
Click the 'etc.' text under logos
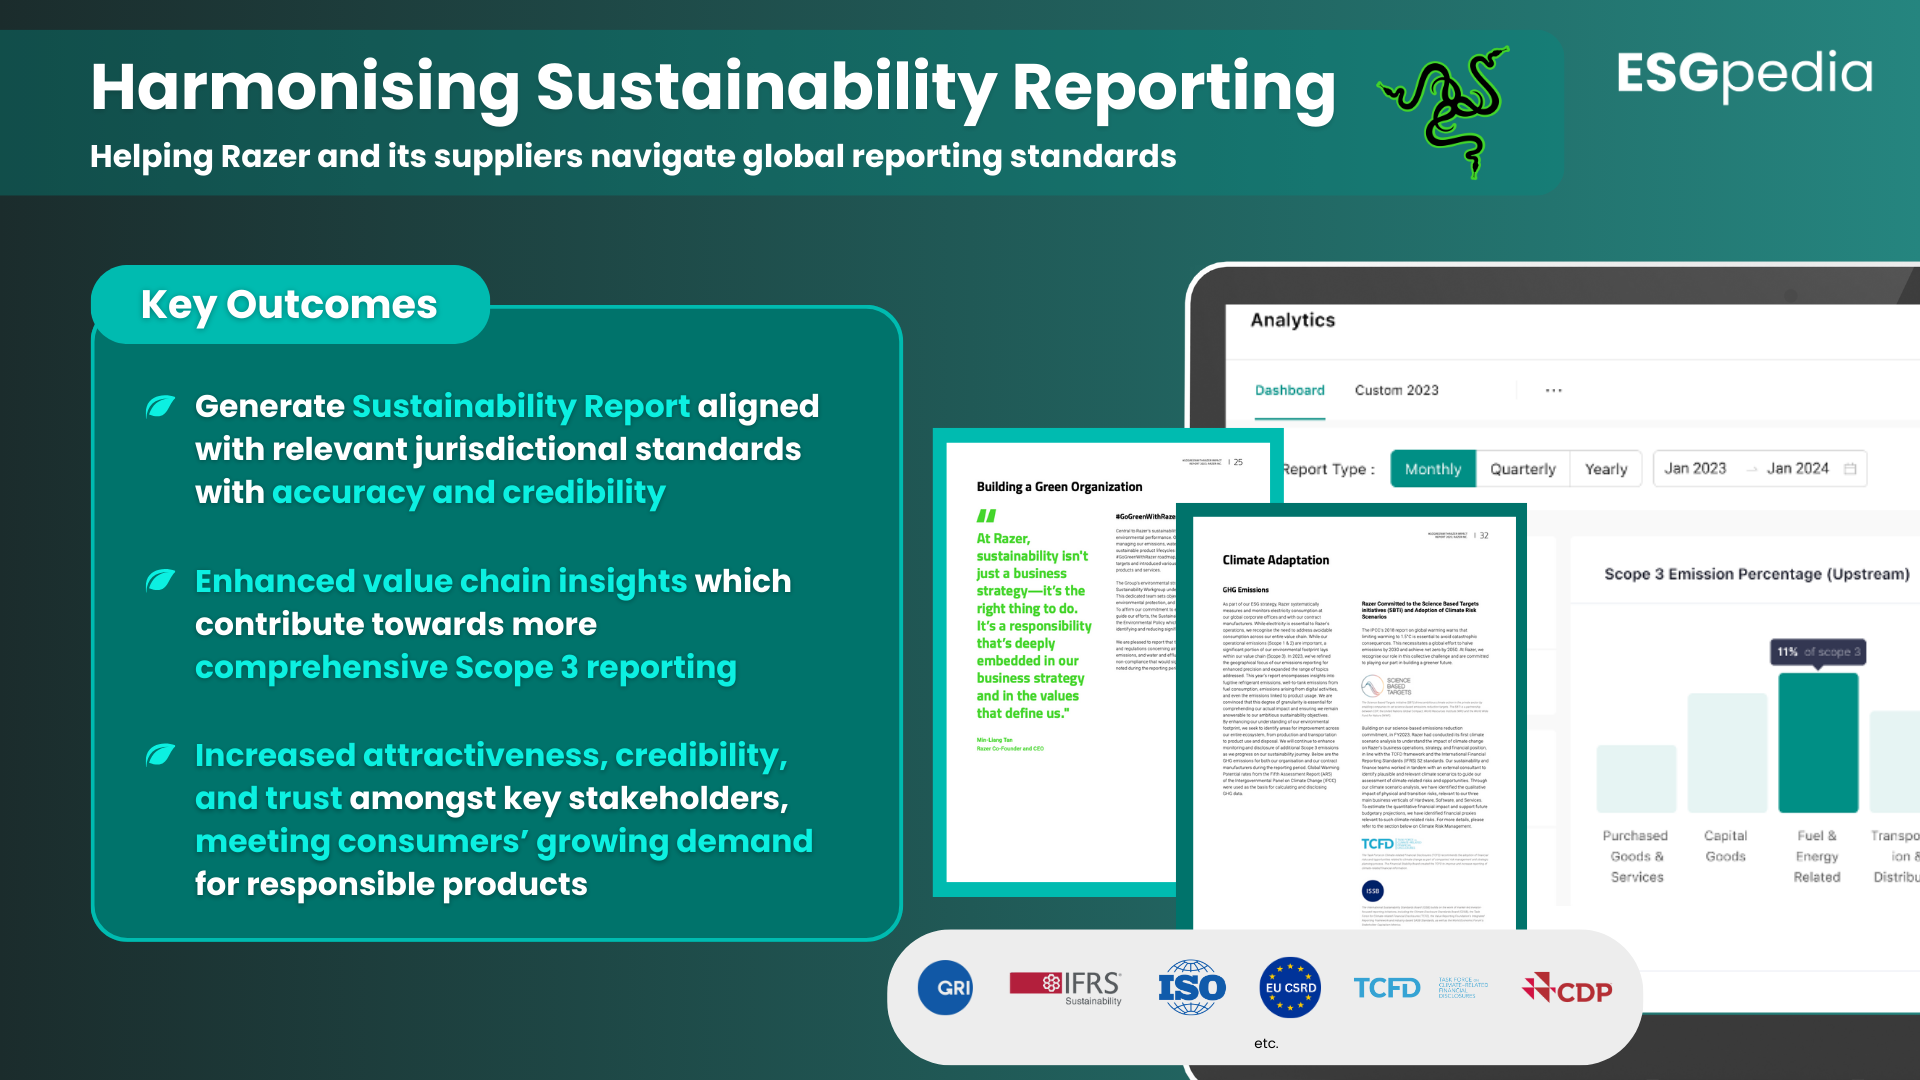click(1266, 1043)
